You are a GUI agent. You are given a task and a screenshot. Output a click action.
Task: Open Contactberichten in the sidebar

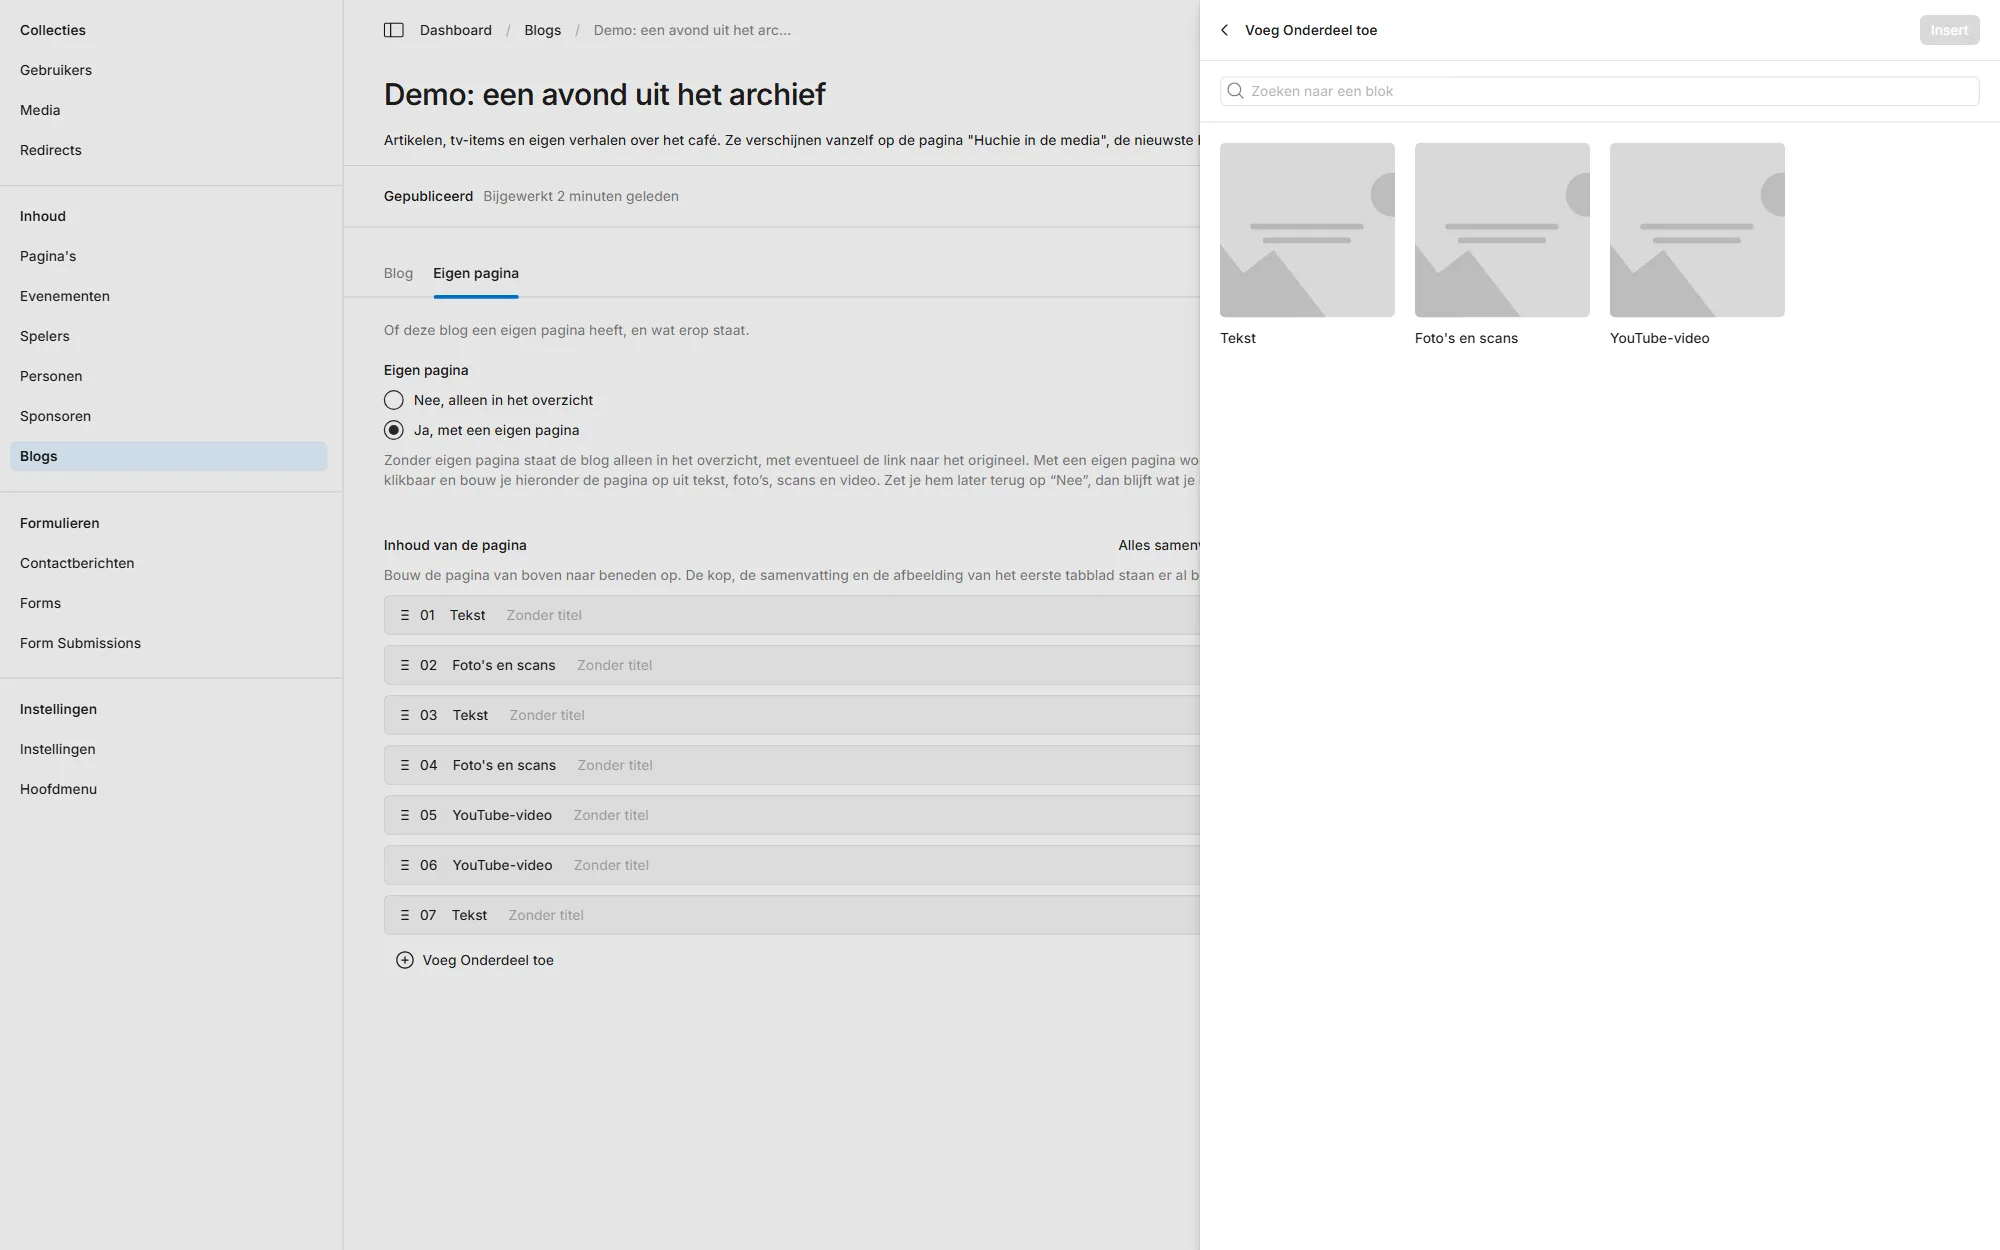pyautogui.click(x=77, y=563)
